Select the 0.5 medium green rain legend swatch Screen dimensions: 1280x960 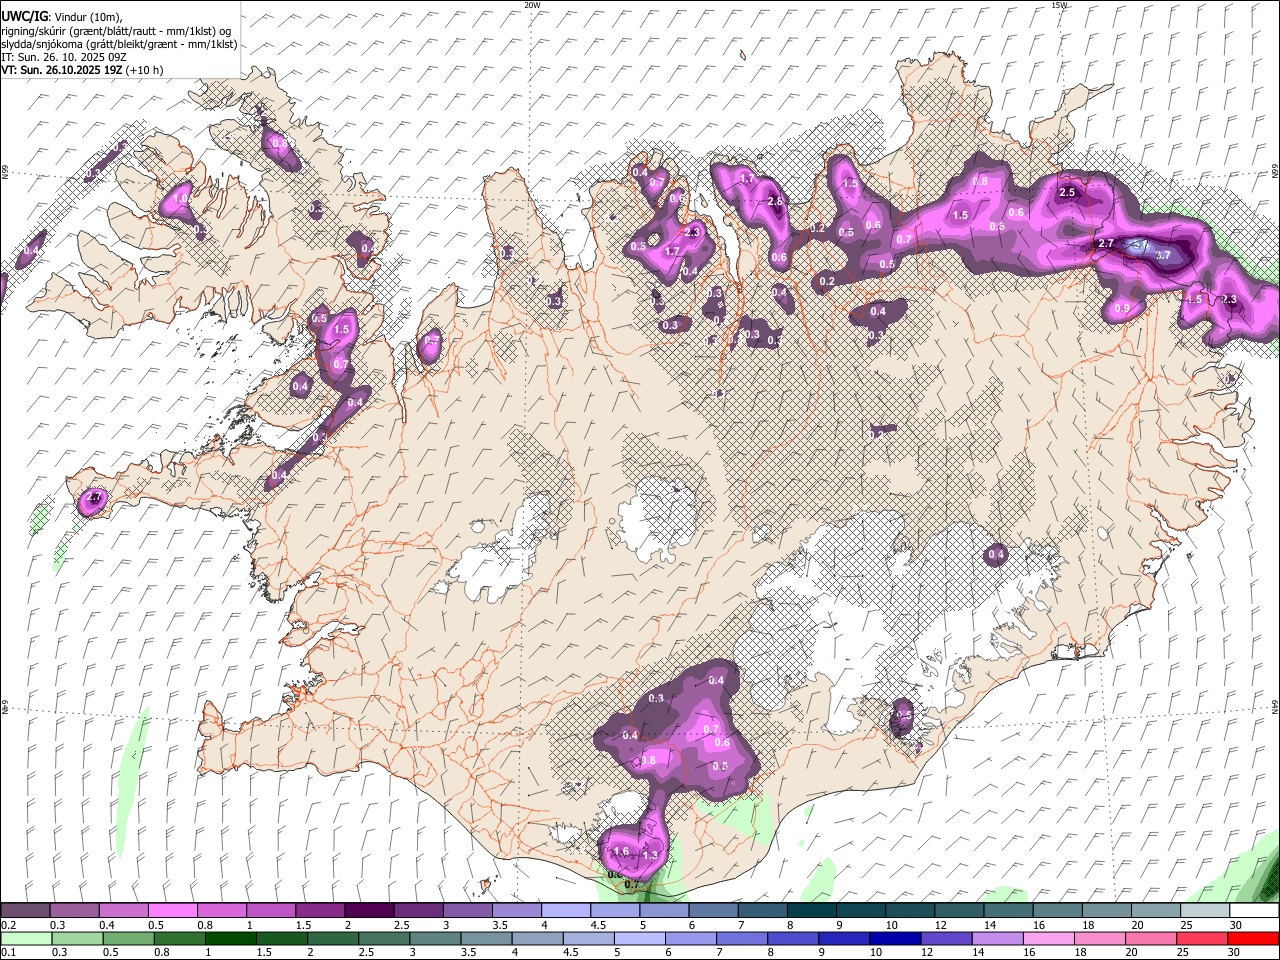coord(128,939)
